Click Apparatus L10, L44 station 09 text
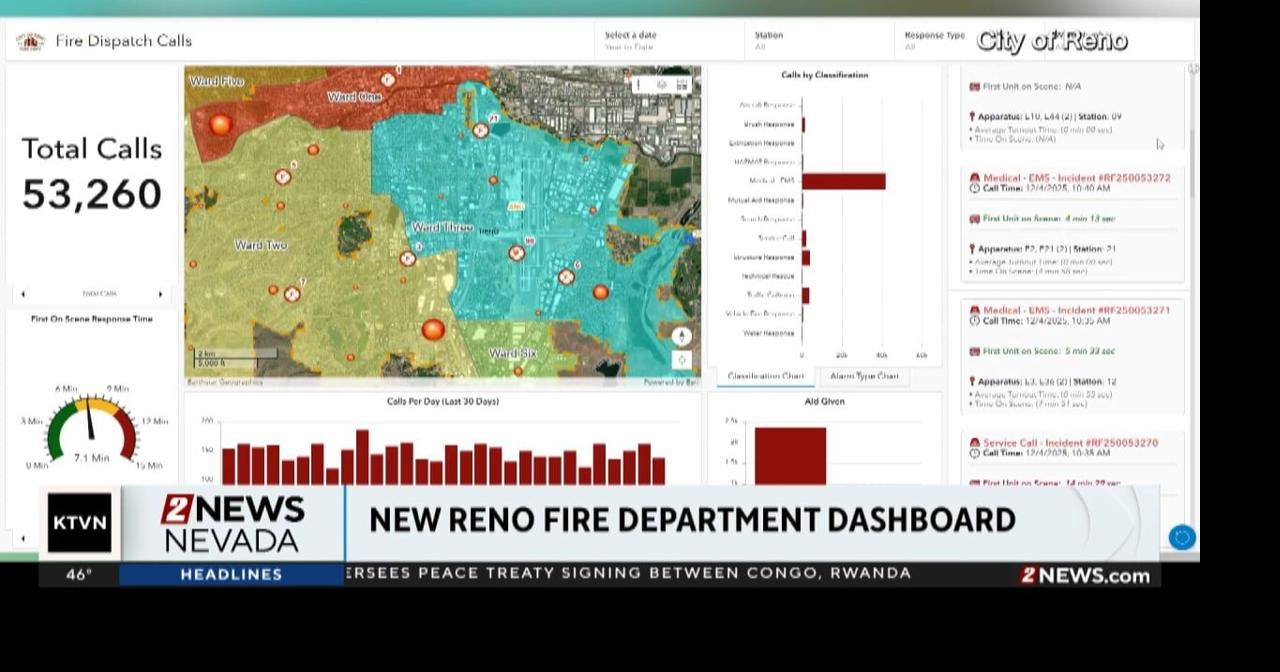 click(1050, 117)
